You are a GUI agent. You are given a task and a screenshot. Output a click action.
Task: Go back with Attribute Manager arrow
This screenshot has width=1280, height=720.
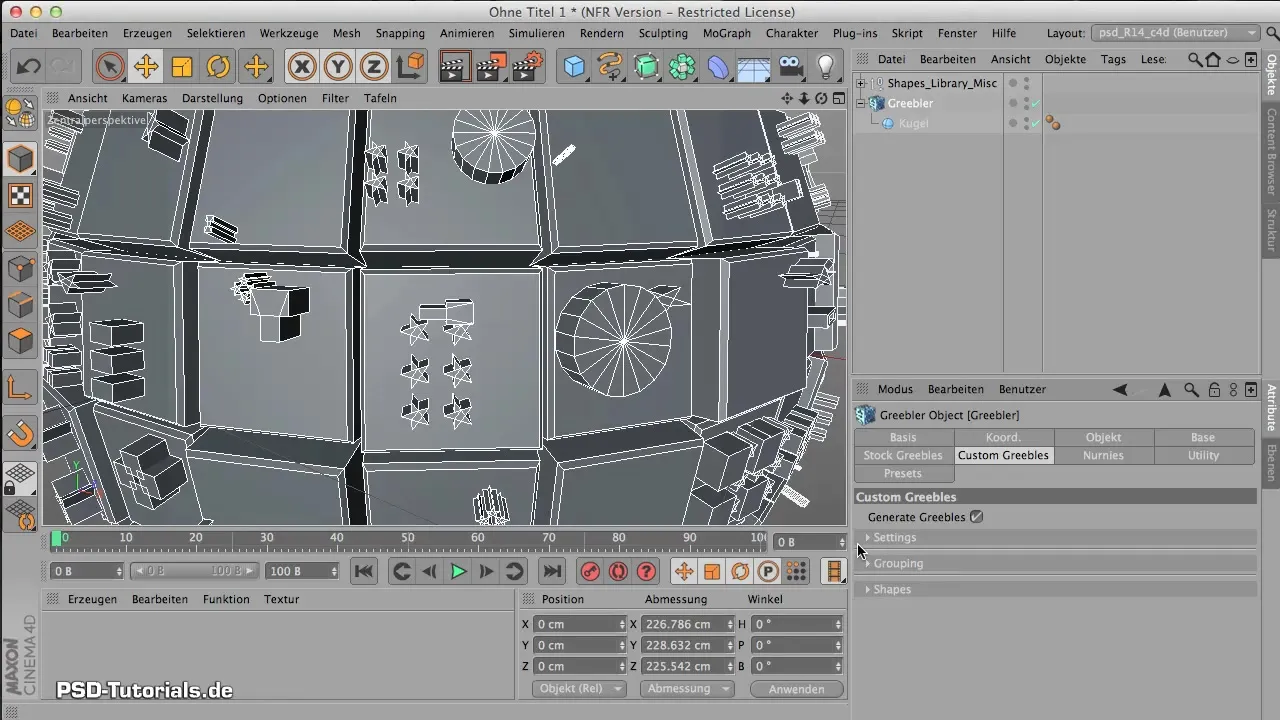[1120, 389]
